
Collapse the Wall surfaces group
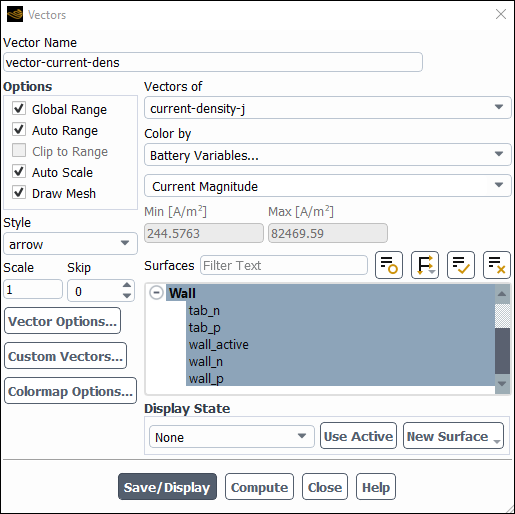click(156, 293)
